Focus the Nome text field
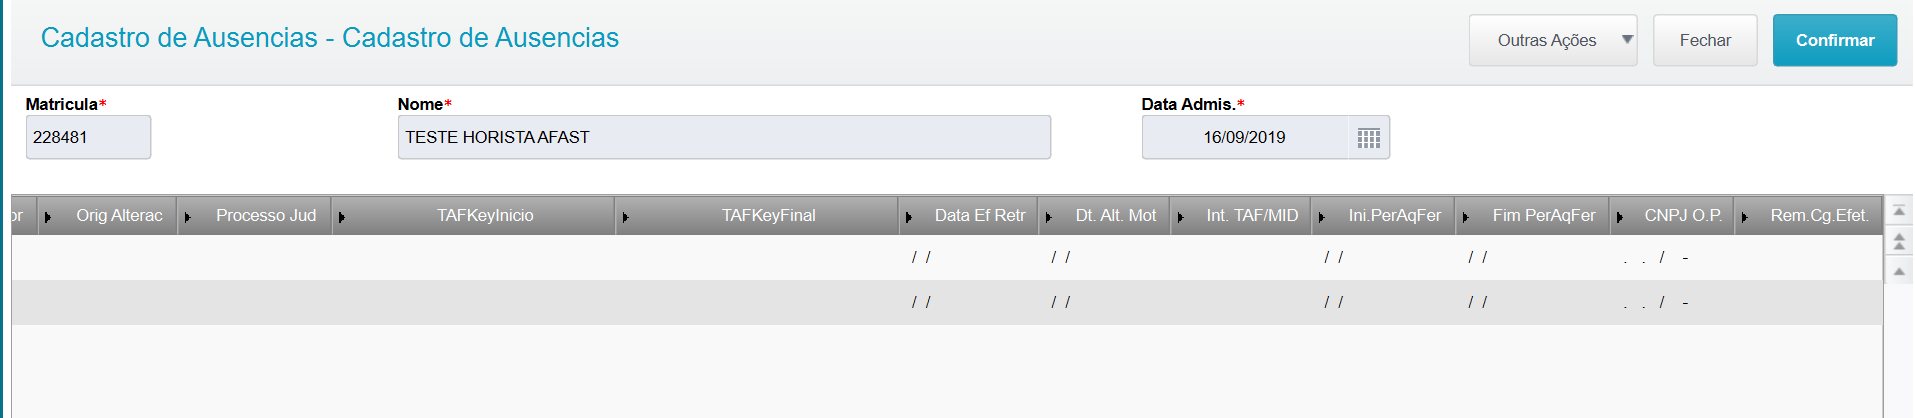 pyautogui.click(x=723, y=138)
